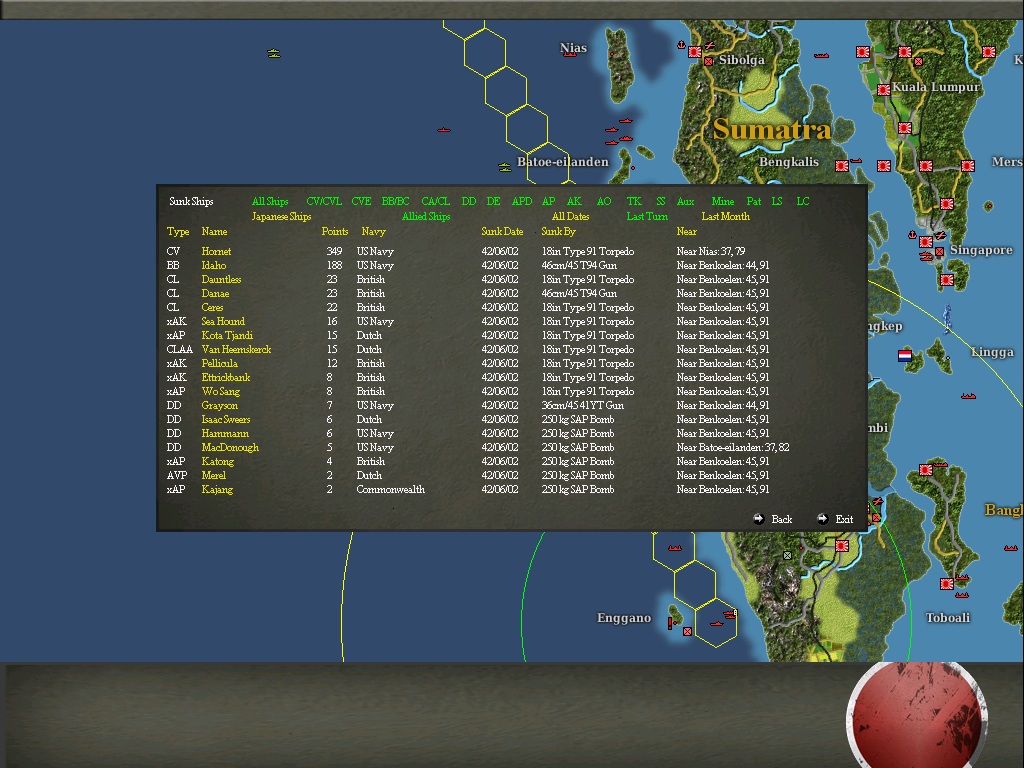Show only TK class sunk ships

[x=634, y=201]
